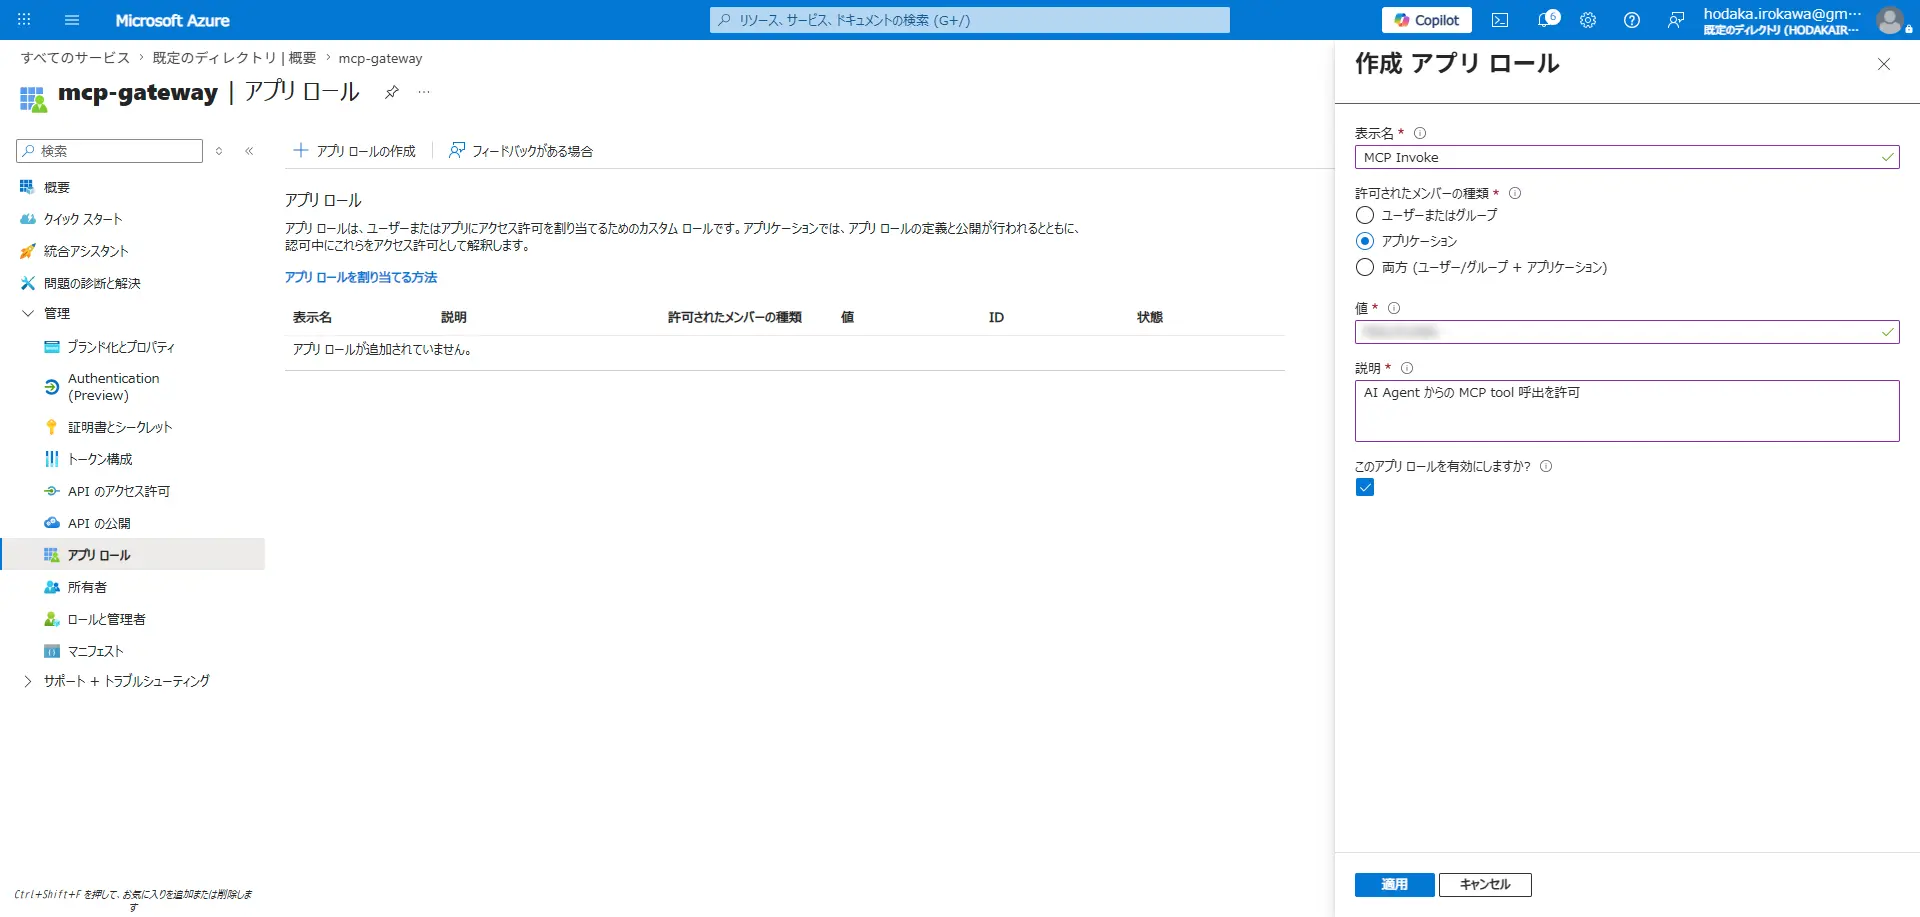The height and width of the screenshot is (917, 1920).
Task: Click the 値 input field
Action: (x=1627, y=332)
